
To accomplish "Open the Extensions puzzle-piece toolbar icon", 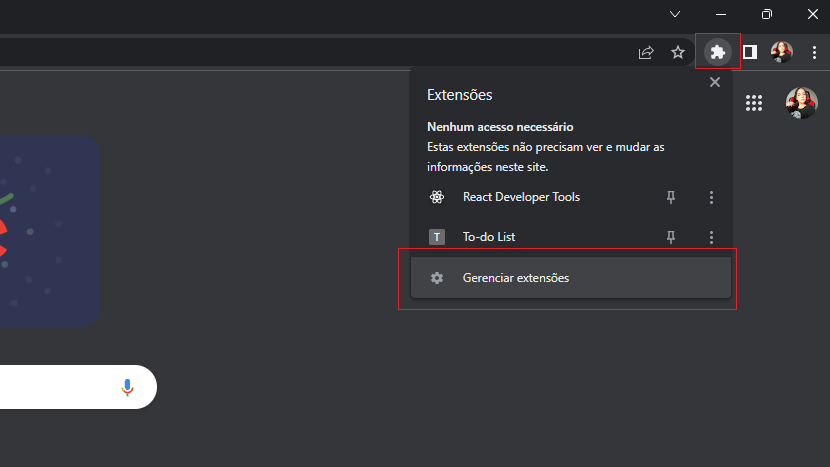I will click(717, 52).
